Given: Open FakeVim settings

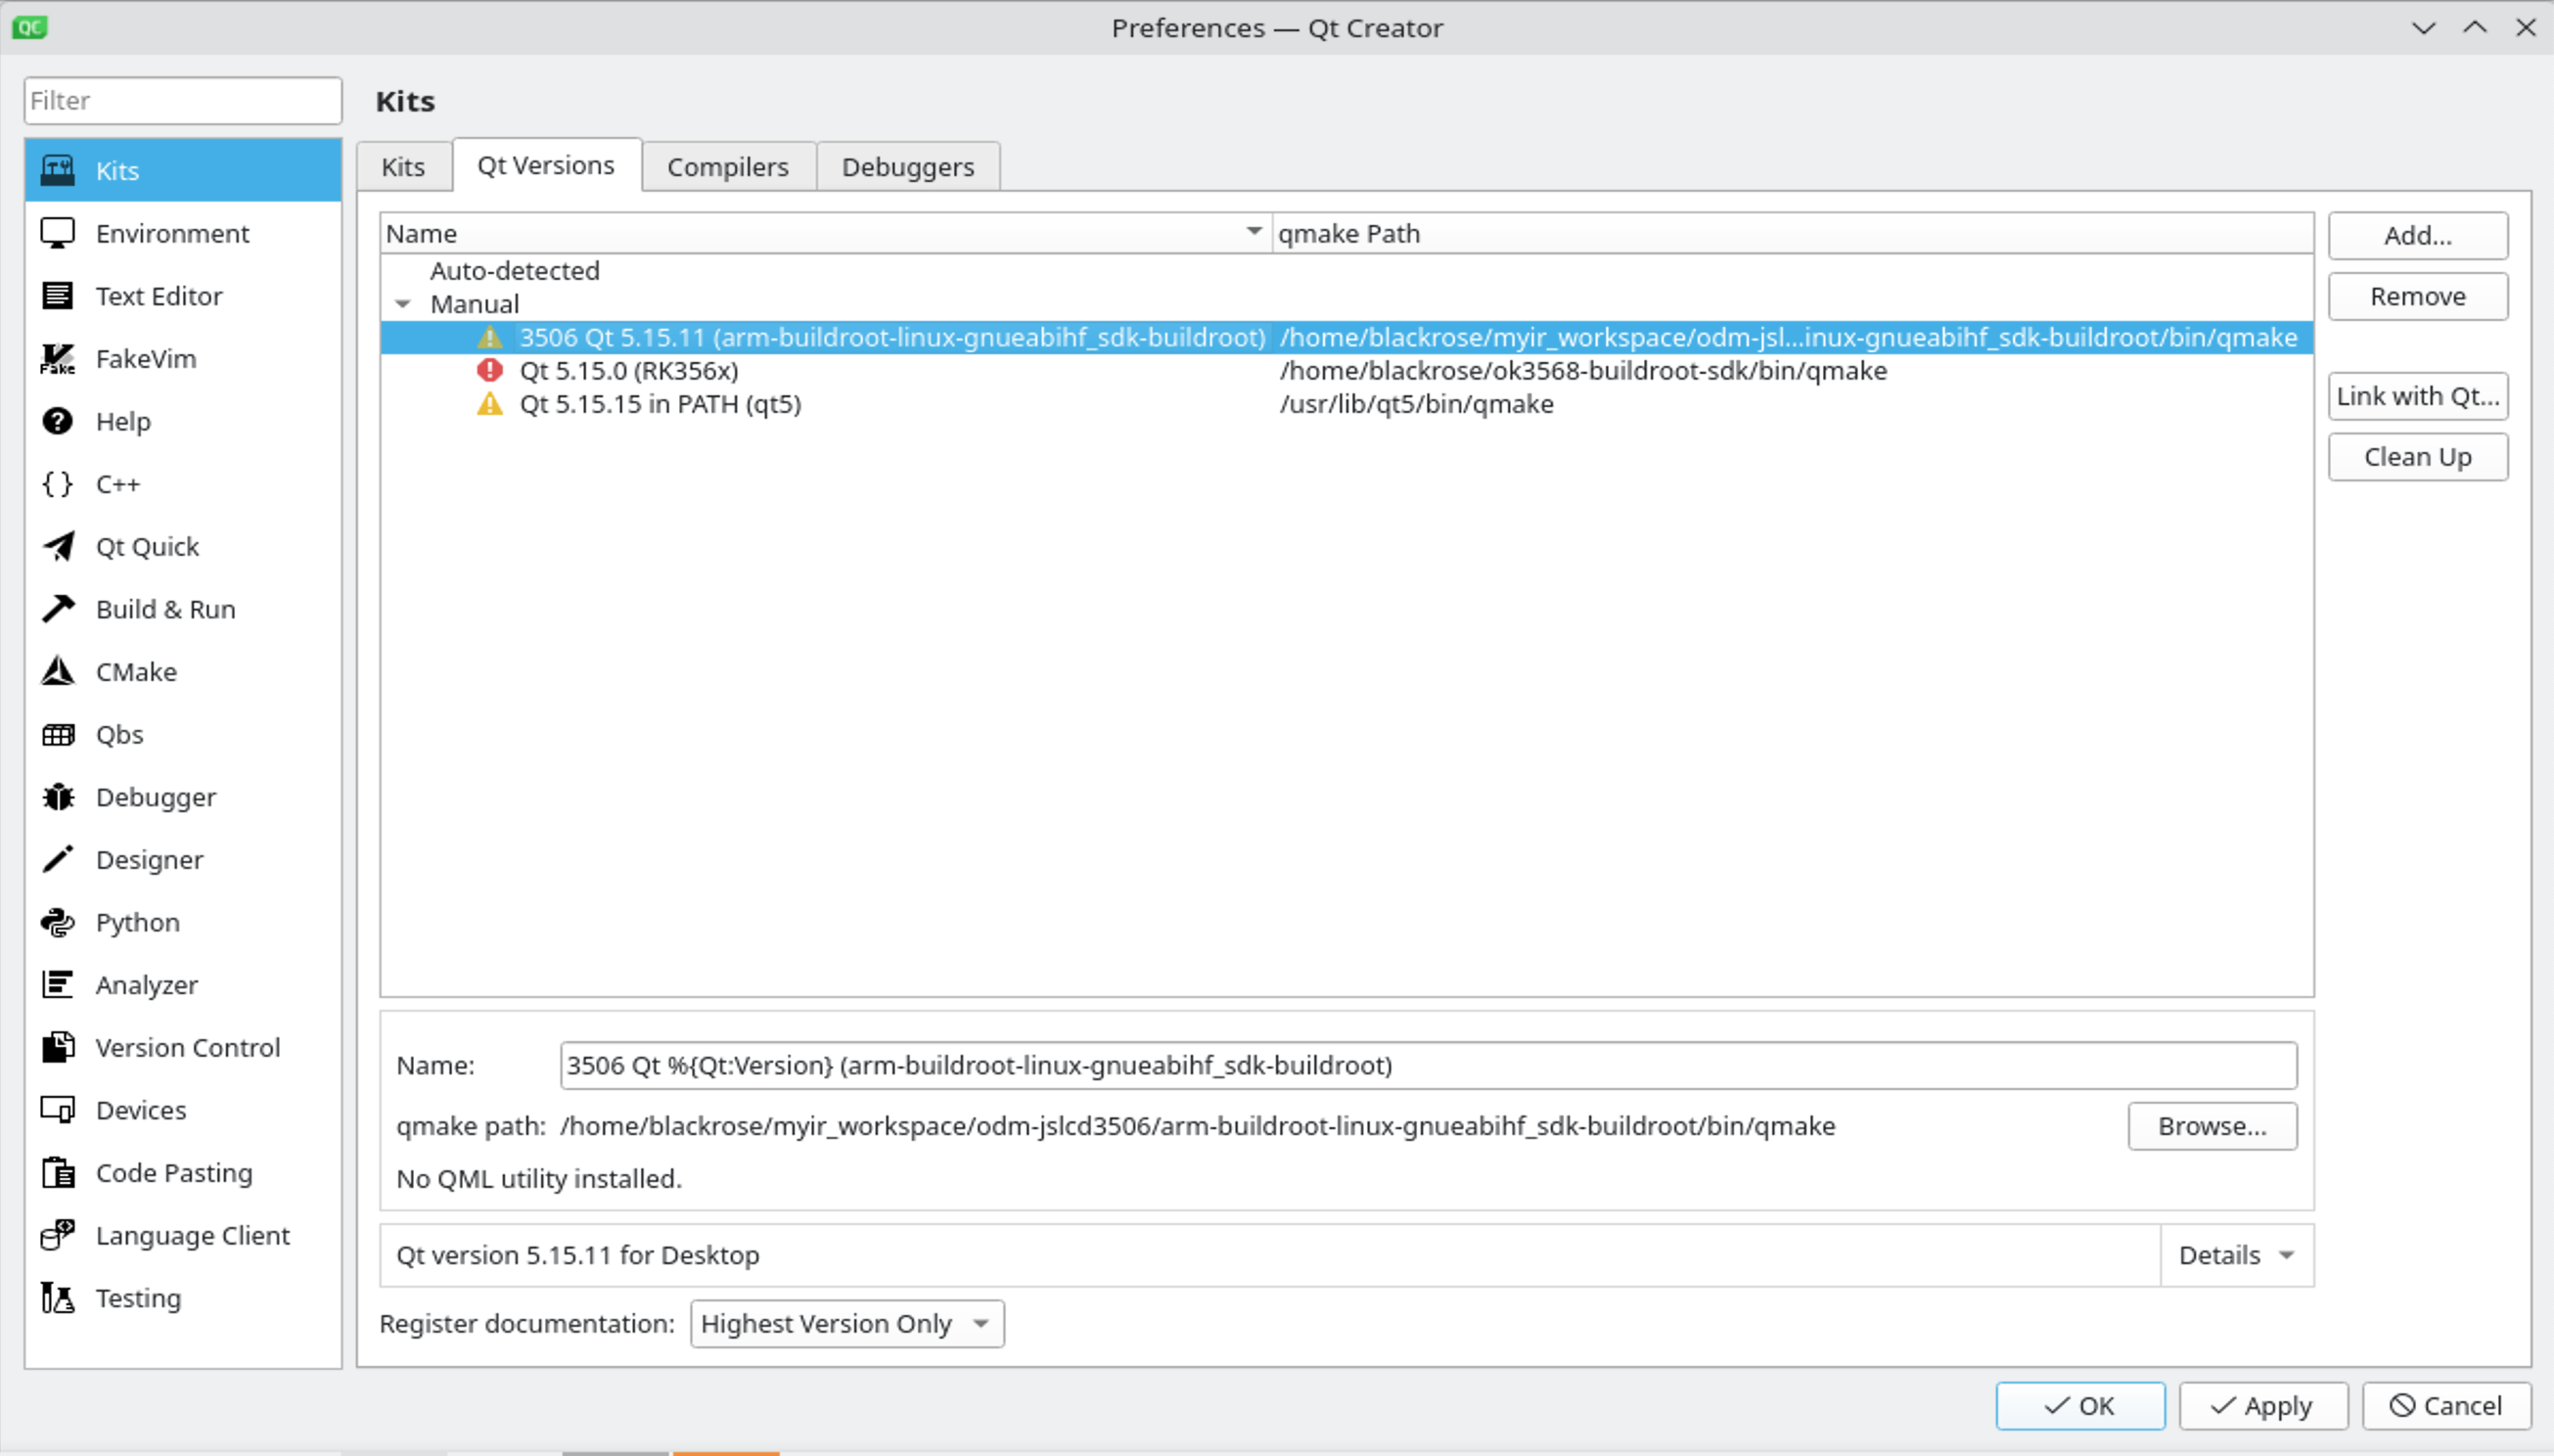Looking at the screenshot, I should pos(183,359).
